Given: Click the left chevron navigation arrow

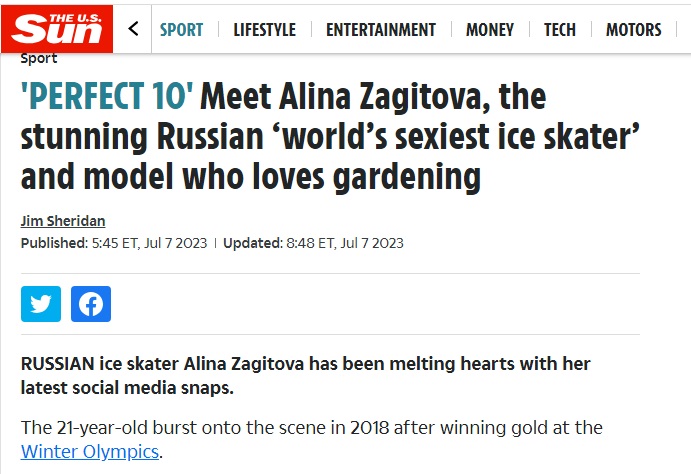Looking at the screenshot, I should tap(133, 29).
